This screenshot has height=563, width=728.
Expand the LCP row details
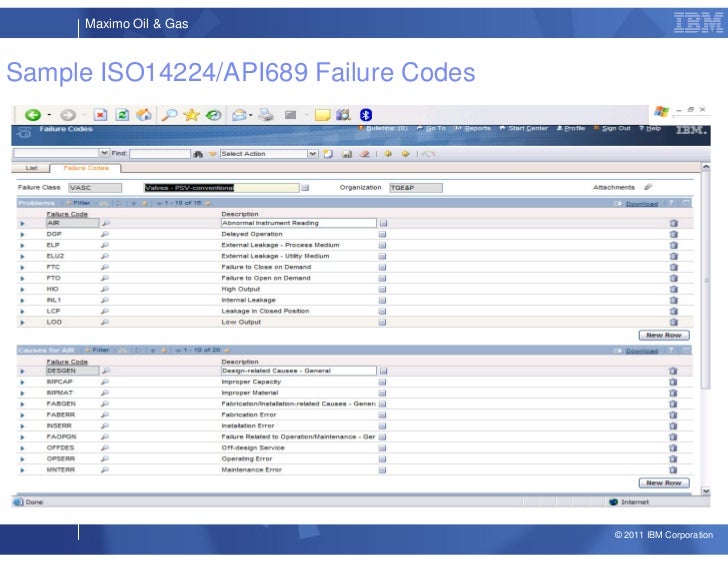pos(22,311)
